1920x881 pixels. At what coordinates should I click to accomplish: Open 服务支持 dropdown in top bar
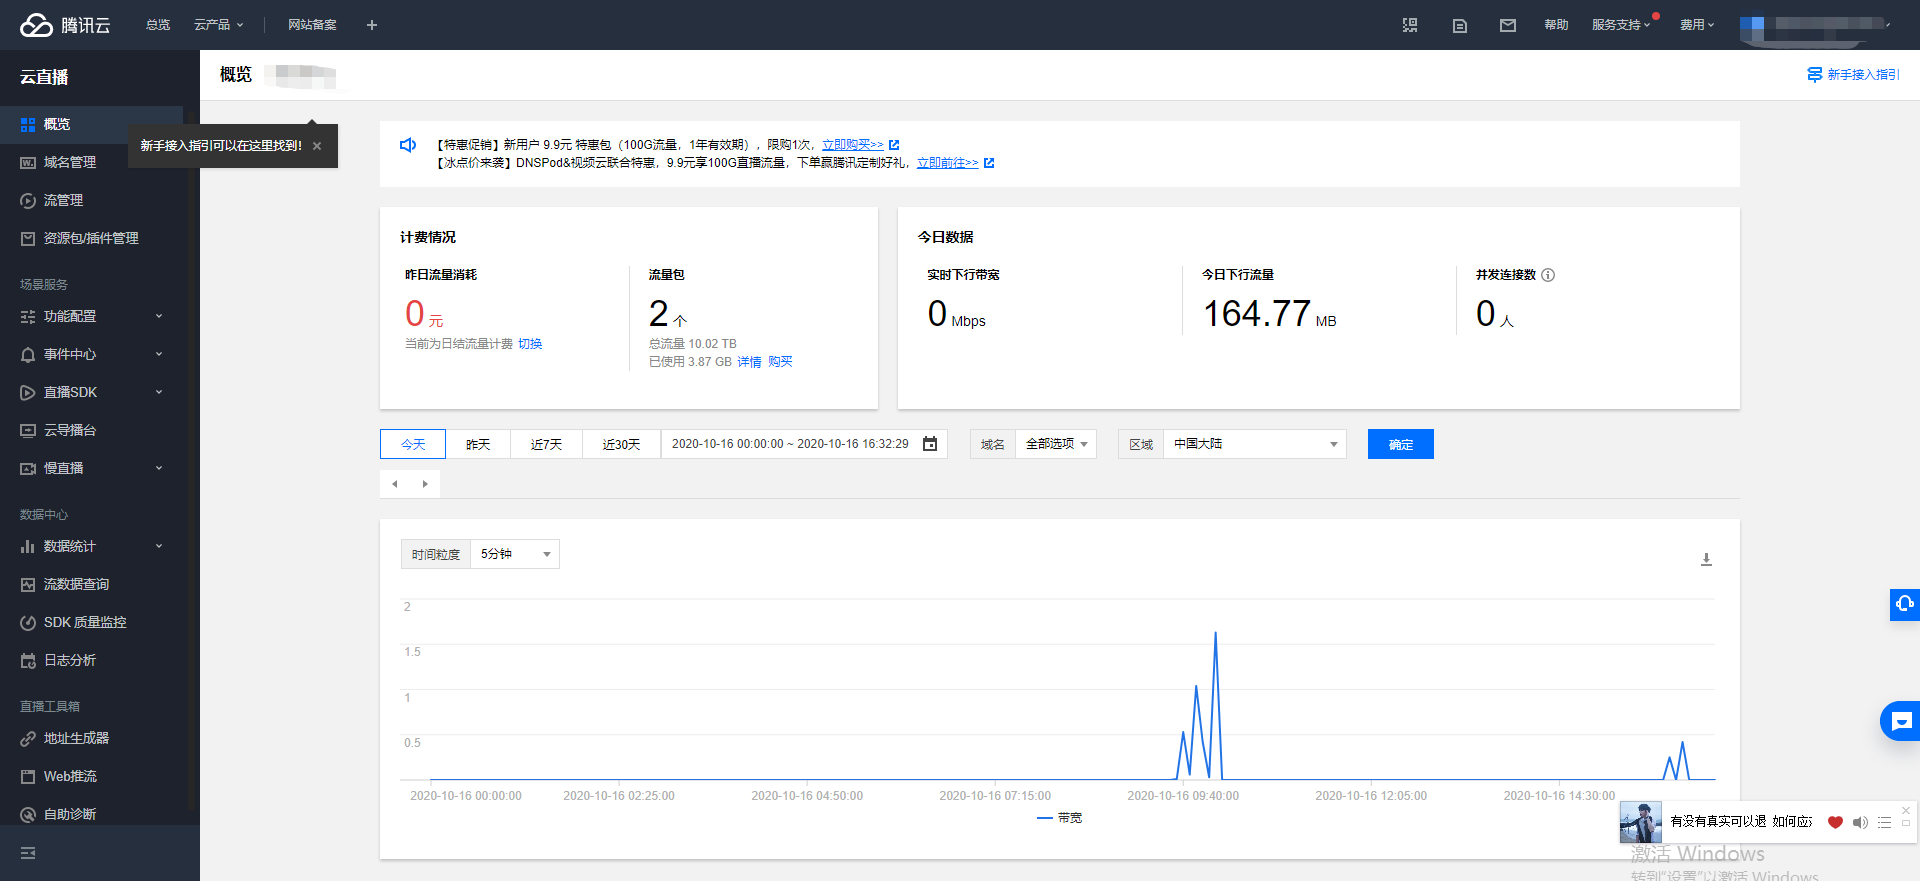1620,25
